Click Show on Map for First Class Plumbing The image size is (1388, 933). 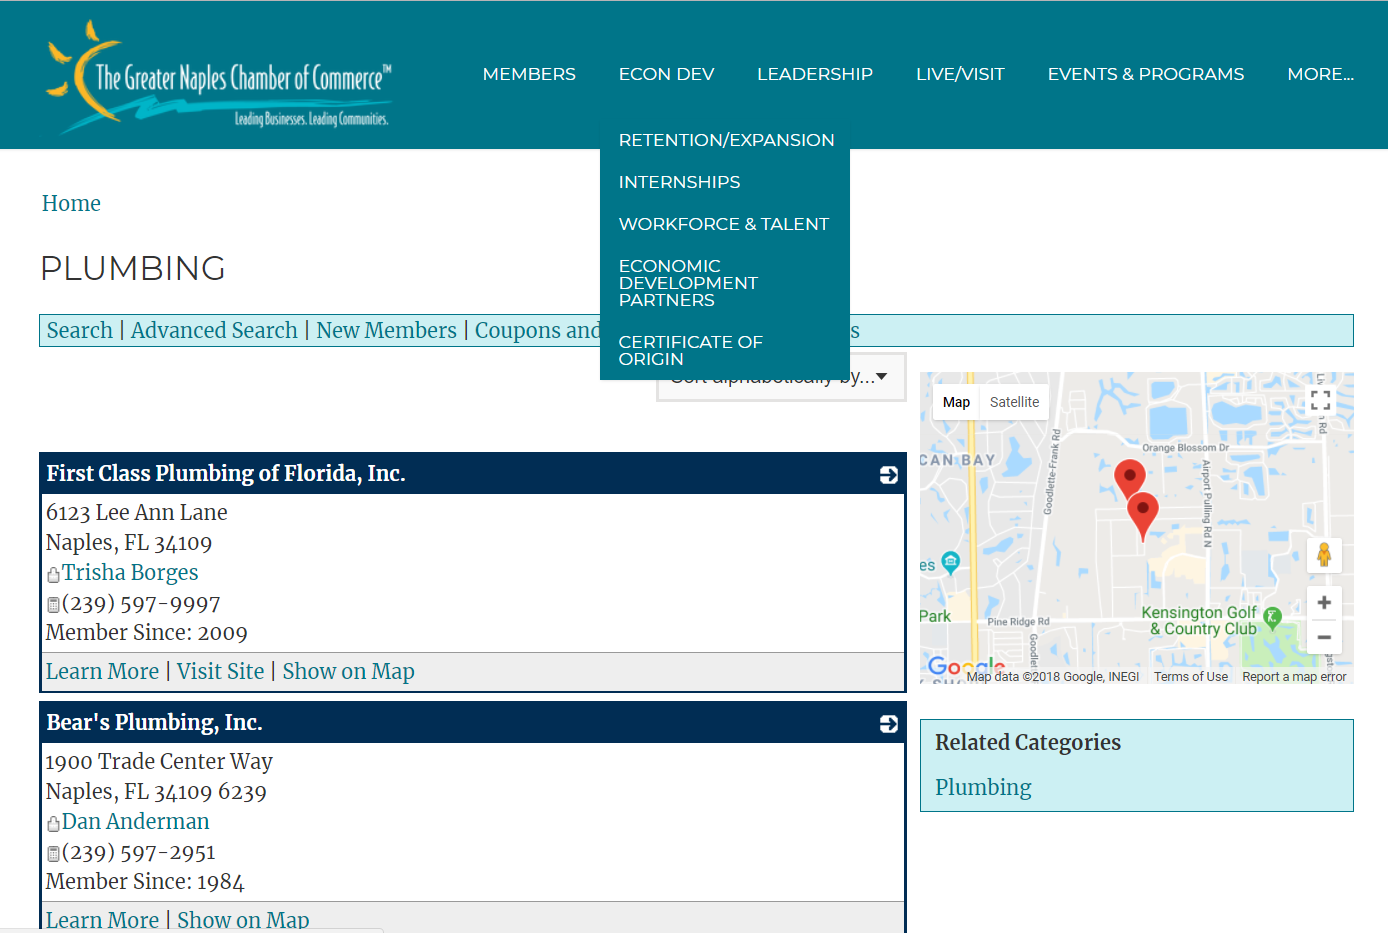[x=348, y=671]
